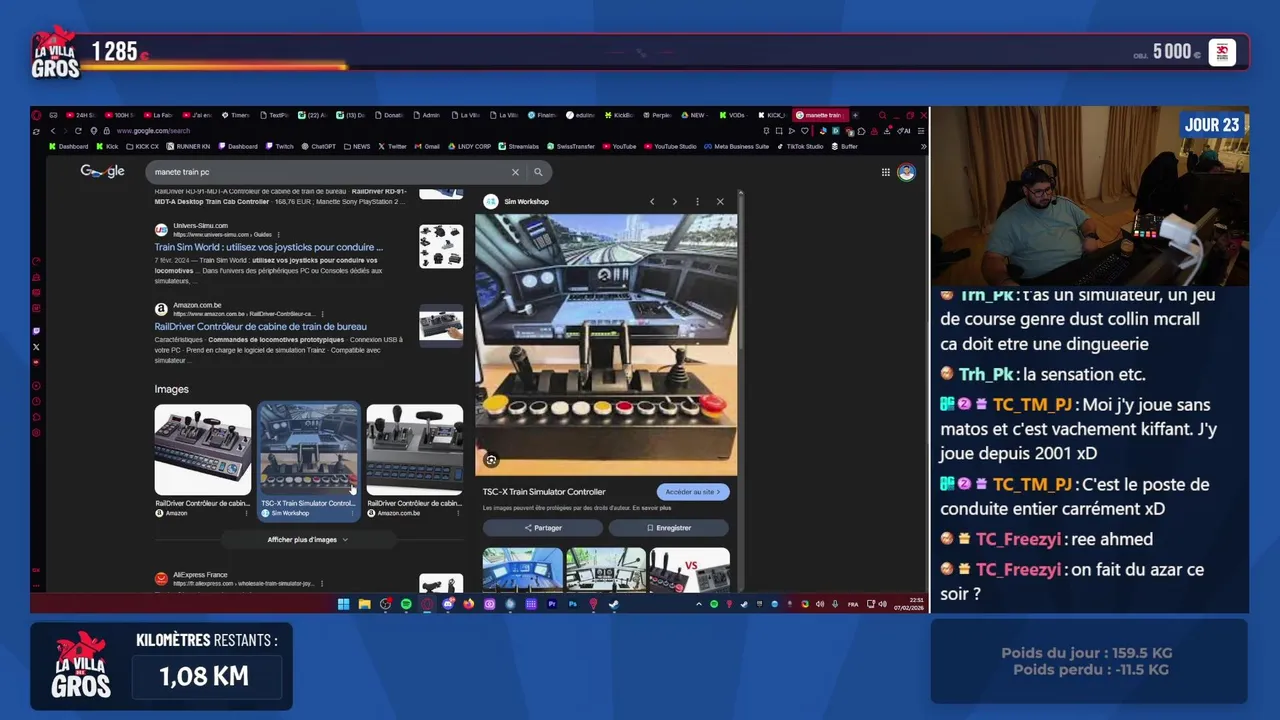Screen dimensions: 1280x720
Task: Open 'En savoir plus' copyright link
Action: pos(652,508)
